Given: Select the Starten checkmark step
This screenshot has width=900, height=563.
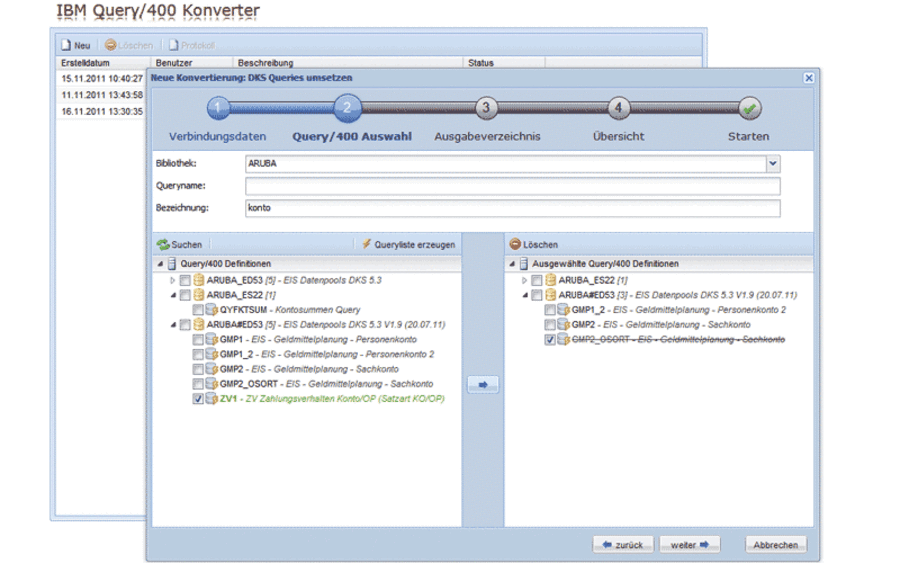Looking at the screenshot, I should [x=749, y=108].
